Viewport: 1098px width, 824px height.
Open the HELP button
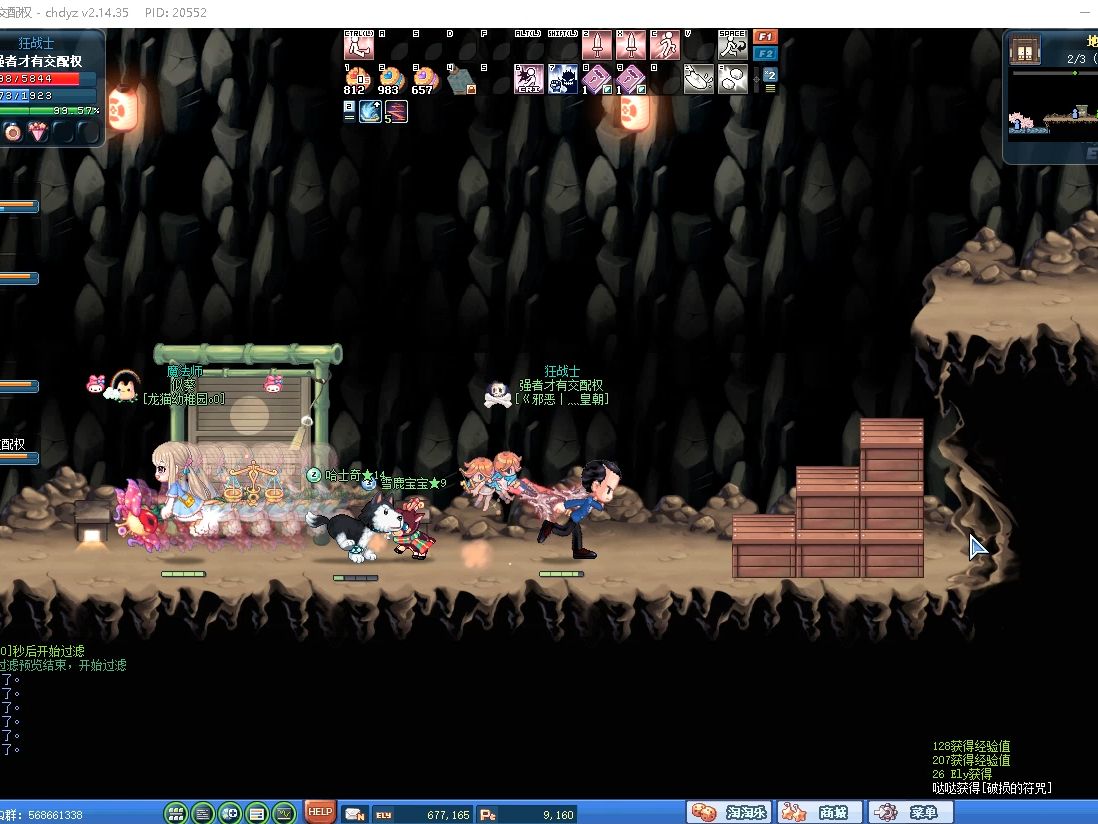320,812
